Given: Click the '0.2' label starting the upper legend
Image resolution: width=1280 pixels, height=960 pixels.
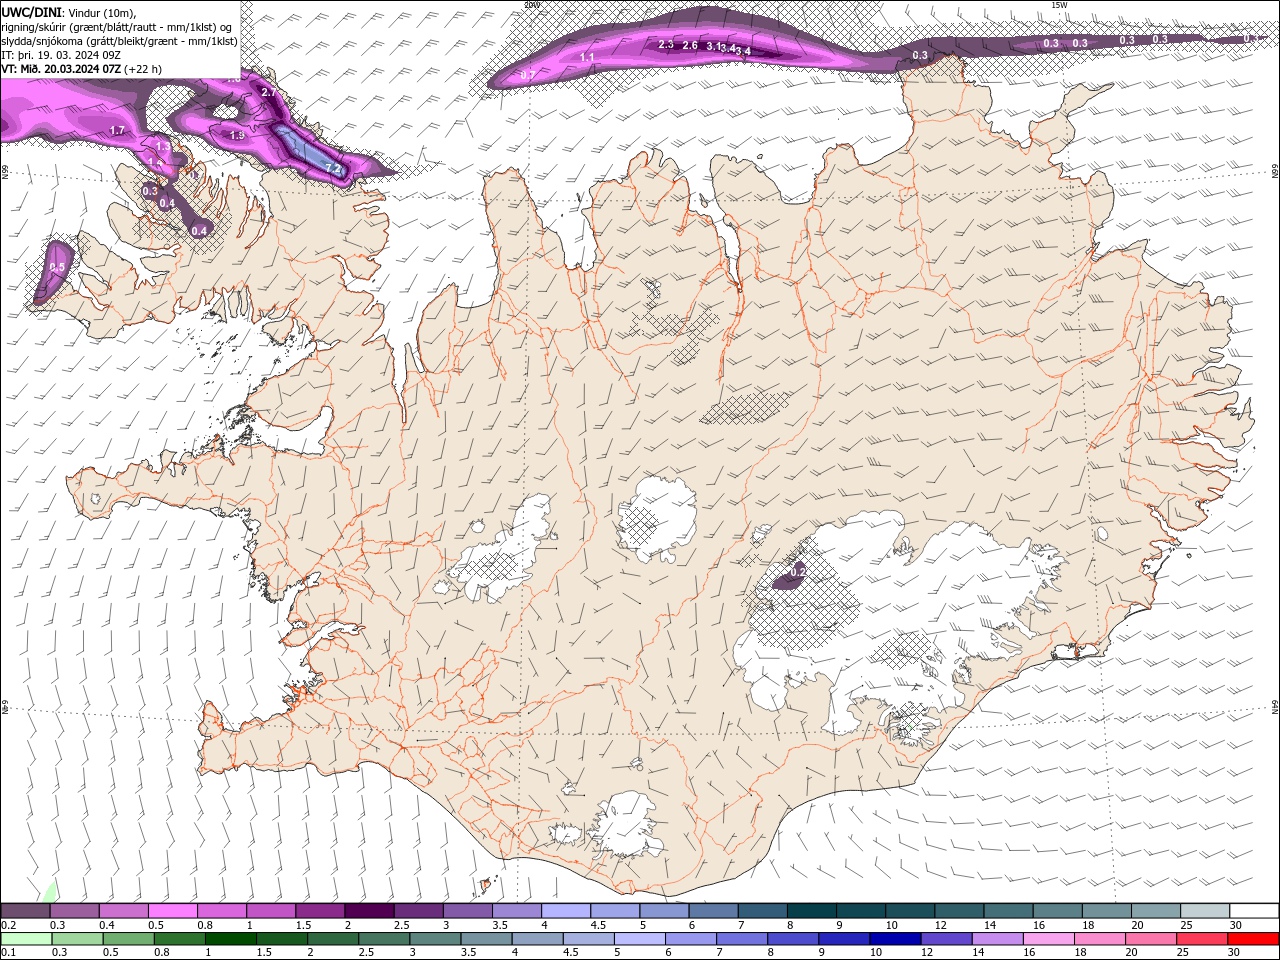Looking at the screenshot, I should point(8,926).
